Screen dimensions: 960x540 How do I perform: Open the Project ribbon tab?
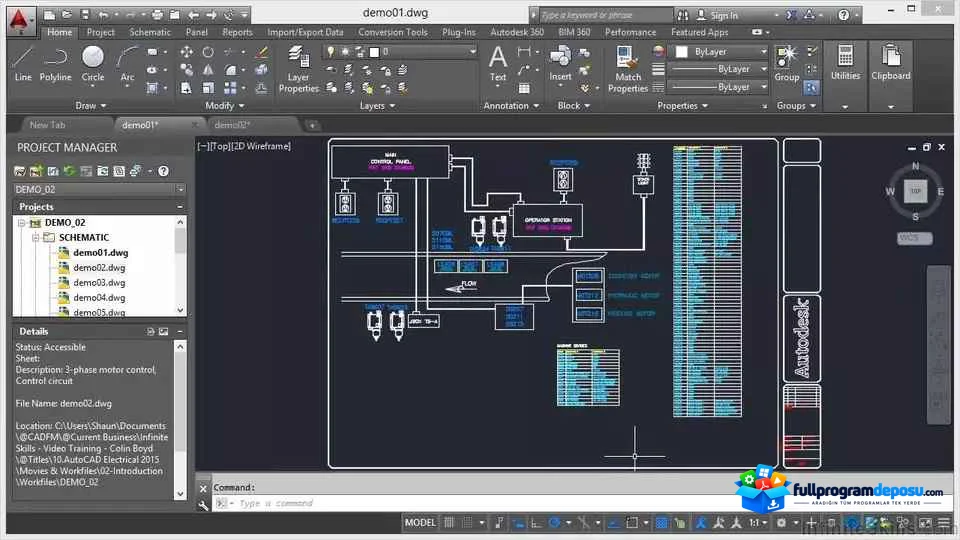click(100, 32)
